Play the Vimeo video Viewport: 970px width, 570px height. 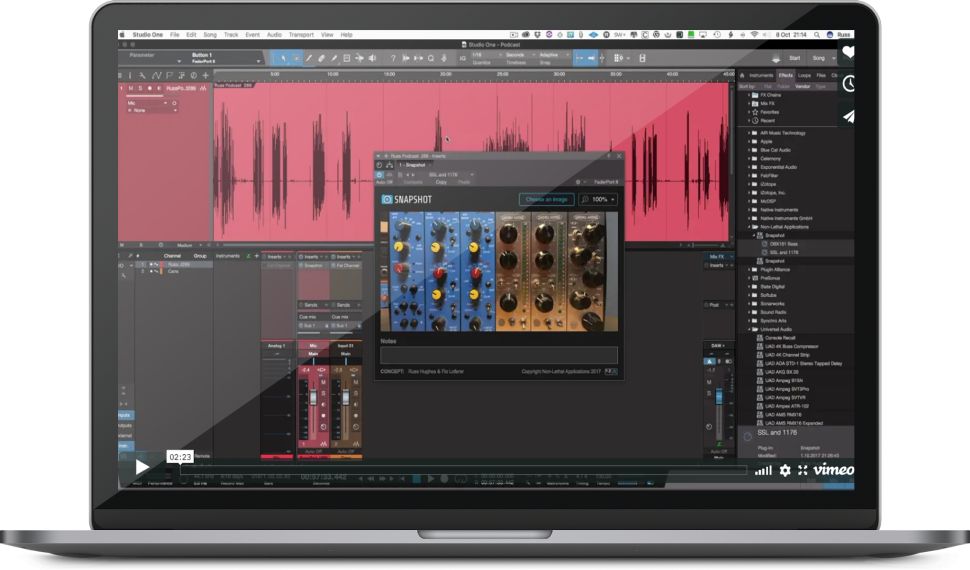[x=142, y=467]
